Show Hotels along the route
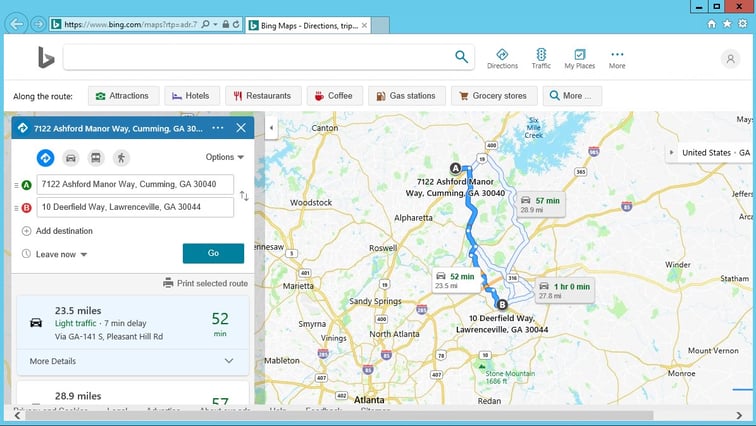The height and width of the screenshot is (426, 756). click(192, 96)
